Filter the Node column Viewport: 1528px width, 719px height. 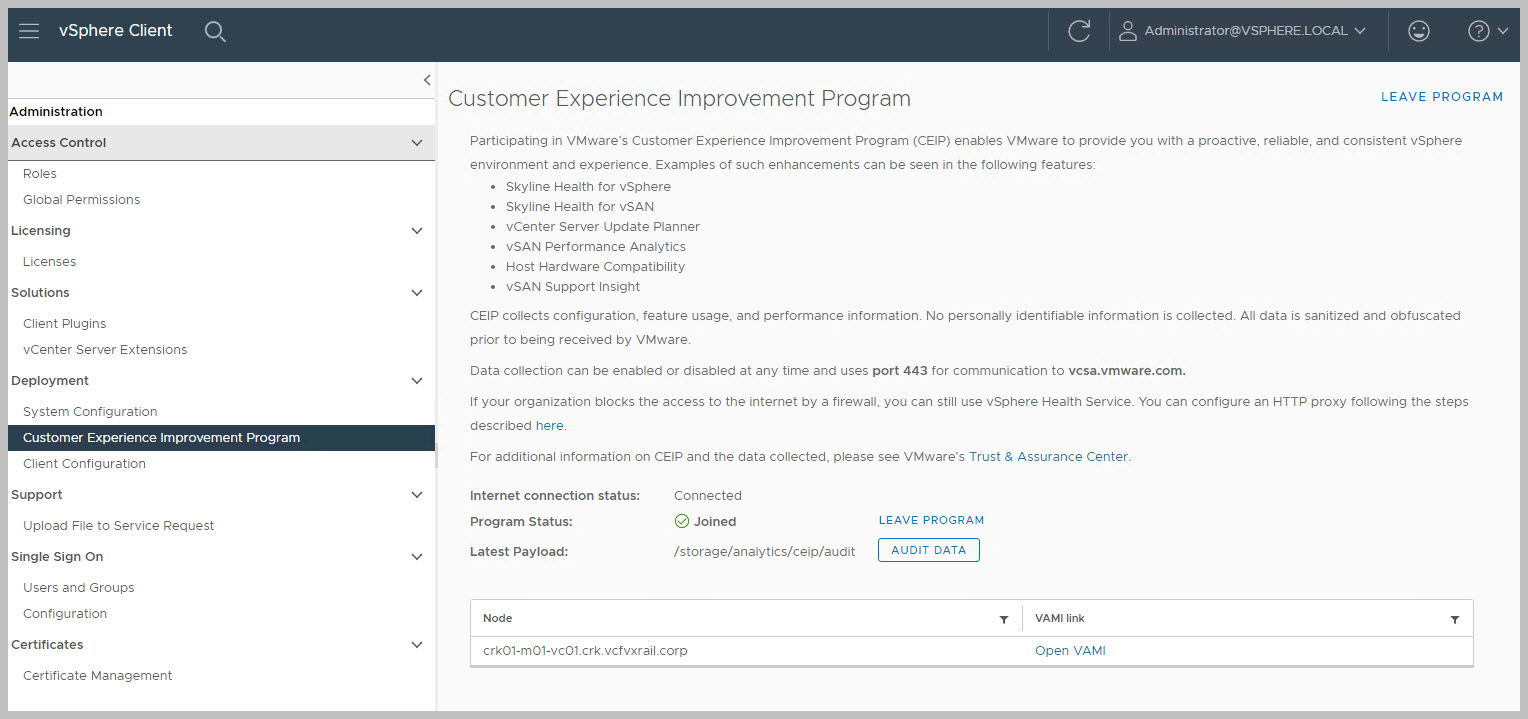click(1004, 619)
